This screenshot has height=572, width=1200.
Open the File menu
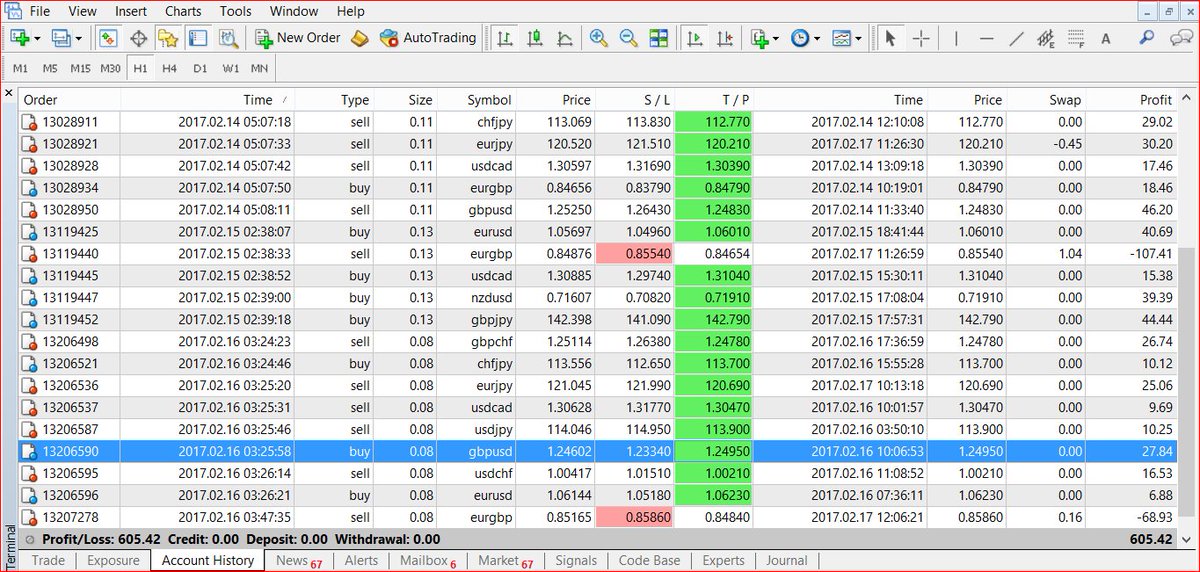click(39, 11)
